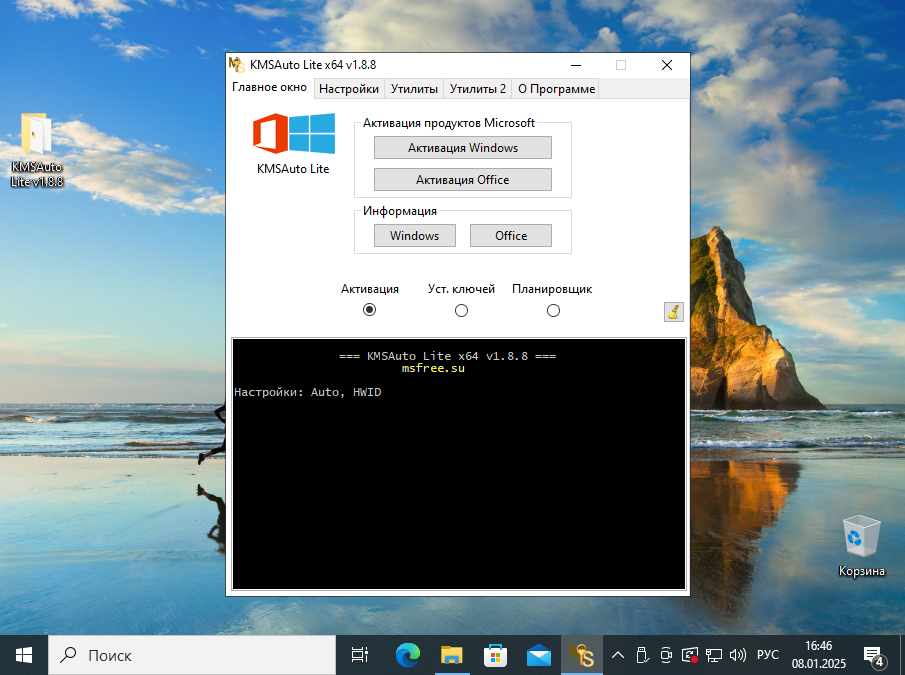This screenshot has height=675, width=905.
Task: Click the Office information button
Action: (x=510, y=235)
